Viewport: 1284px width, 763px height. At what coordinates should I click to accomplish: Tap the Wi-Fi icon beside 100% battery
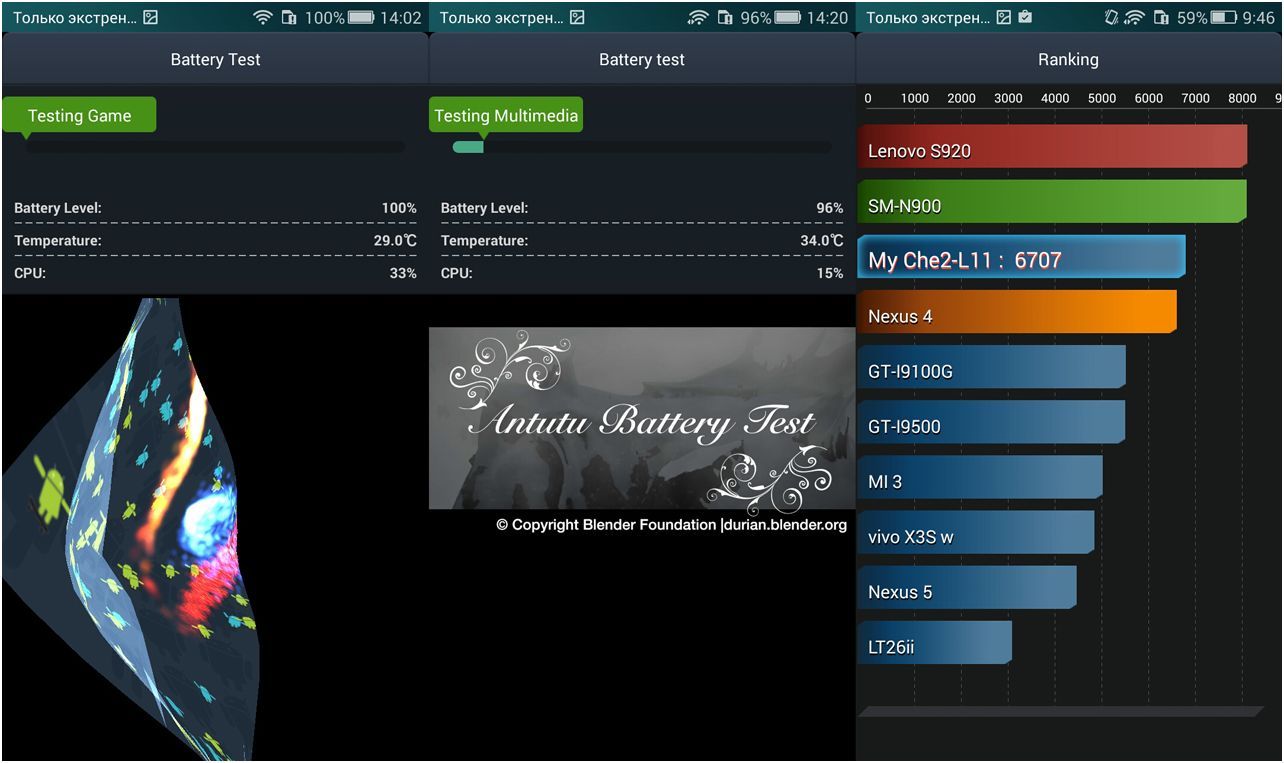tap(263, 18)
